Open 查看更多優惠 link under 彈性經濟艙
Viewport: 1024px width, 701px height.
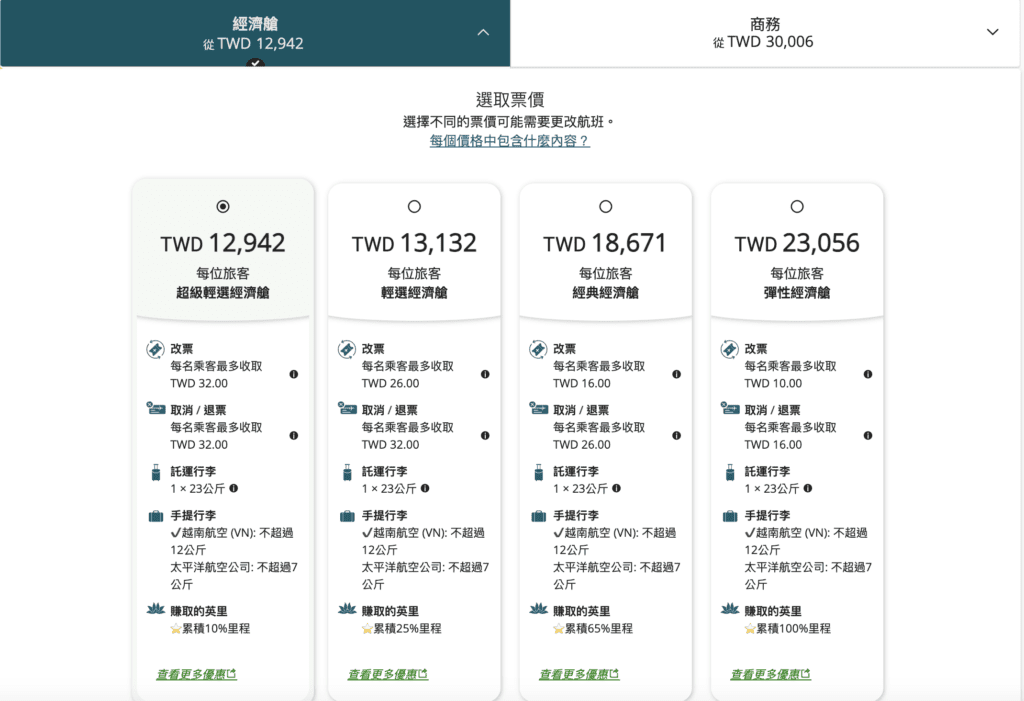[x=770, y=674]
